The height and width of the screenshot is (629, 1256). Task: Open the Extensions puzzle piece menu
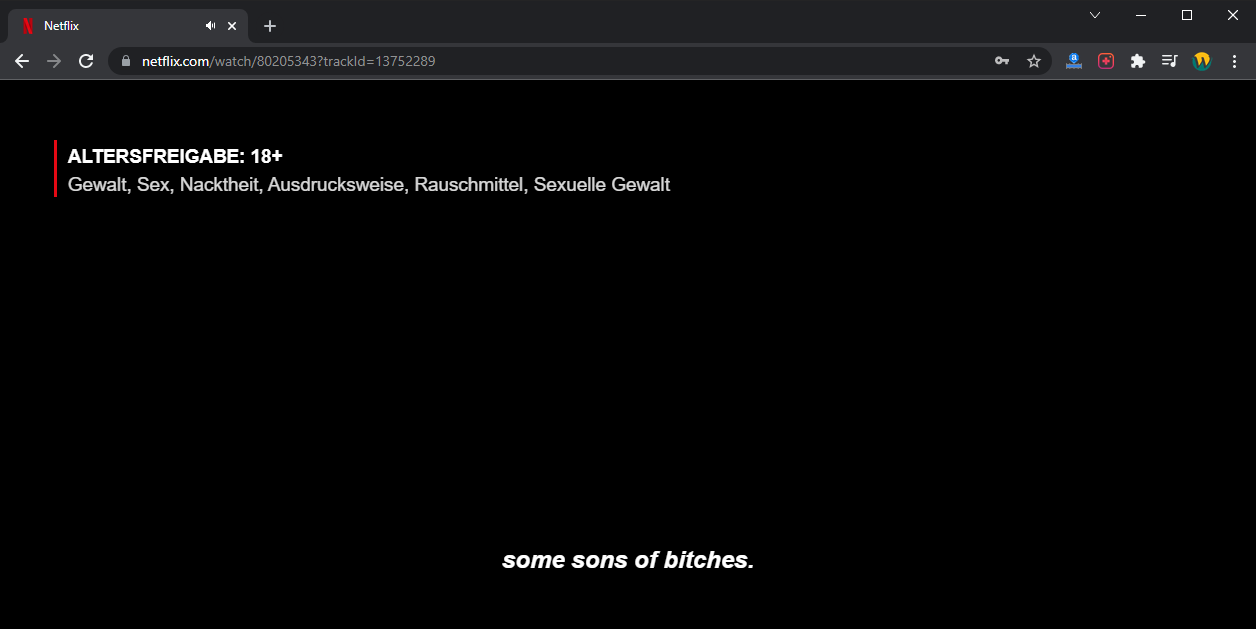coord(1138,61)
